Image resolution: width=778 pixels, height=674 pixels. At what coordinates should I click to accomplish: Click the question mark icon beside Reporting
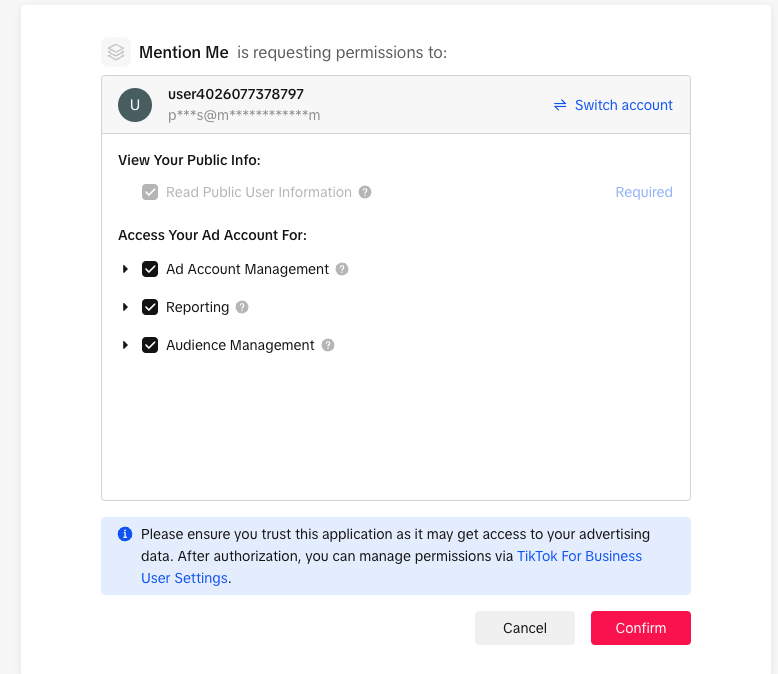coord(242,307)
